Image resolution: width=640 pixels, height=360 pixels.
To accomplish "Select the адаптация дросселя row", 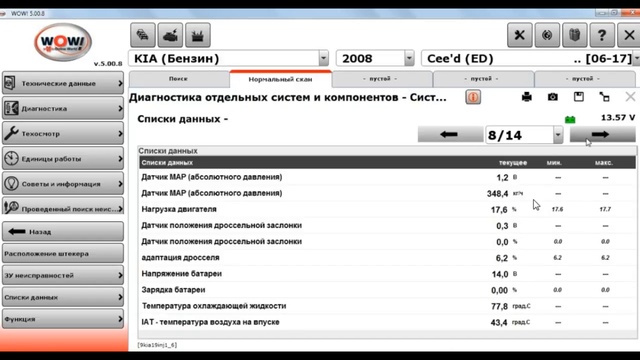I will (x=387, y=258).
